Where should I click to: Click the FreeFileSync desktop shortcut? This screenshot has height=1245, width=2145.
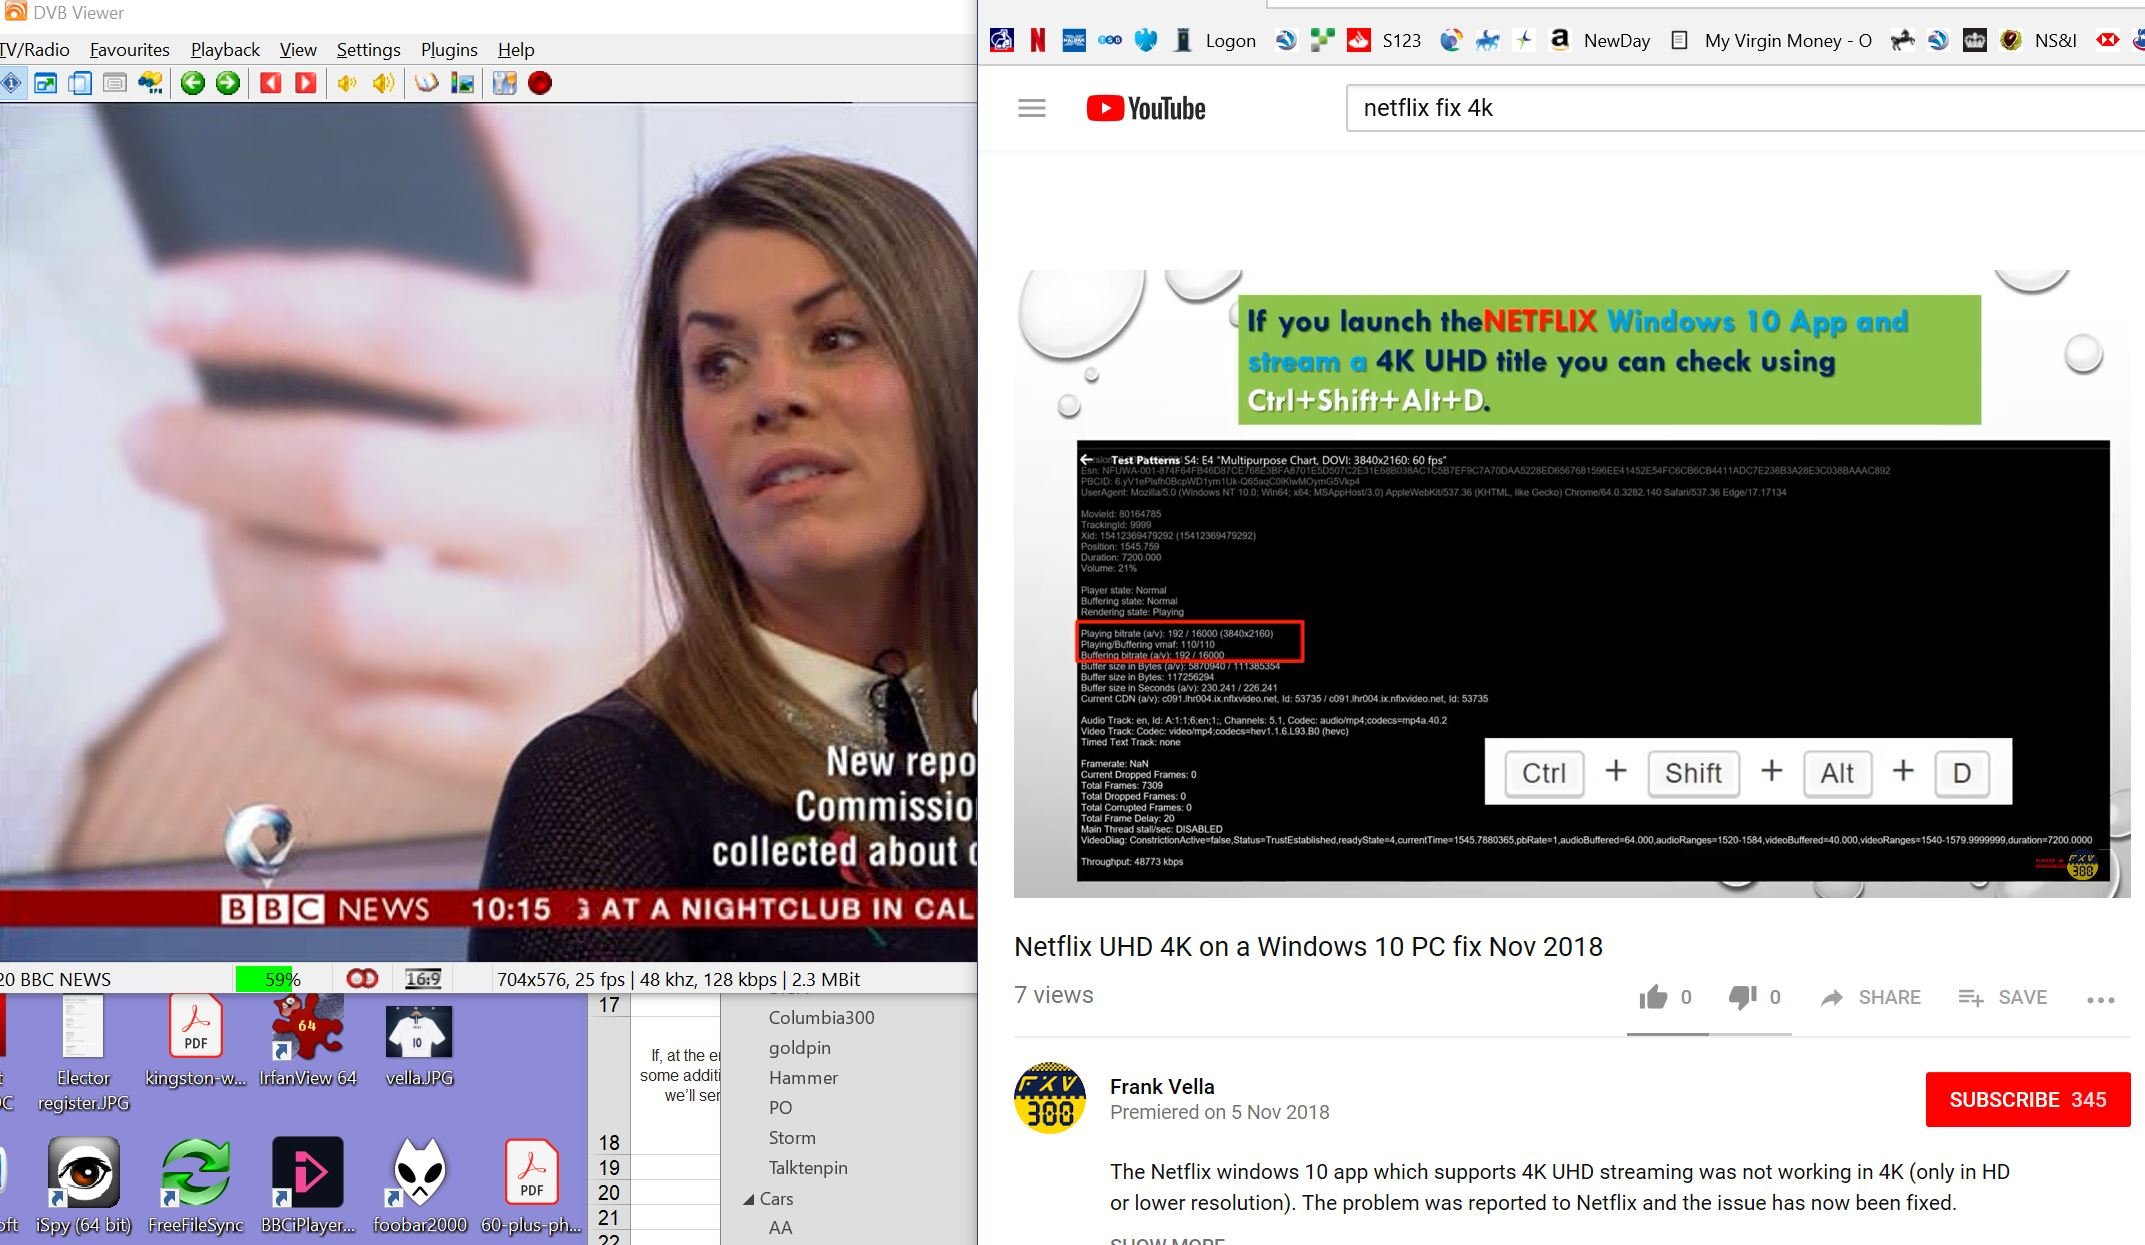[196, 1185]
